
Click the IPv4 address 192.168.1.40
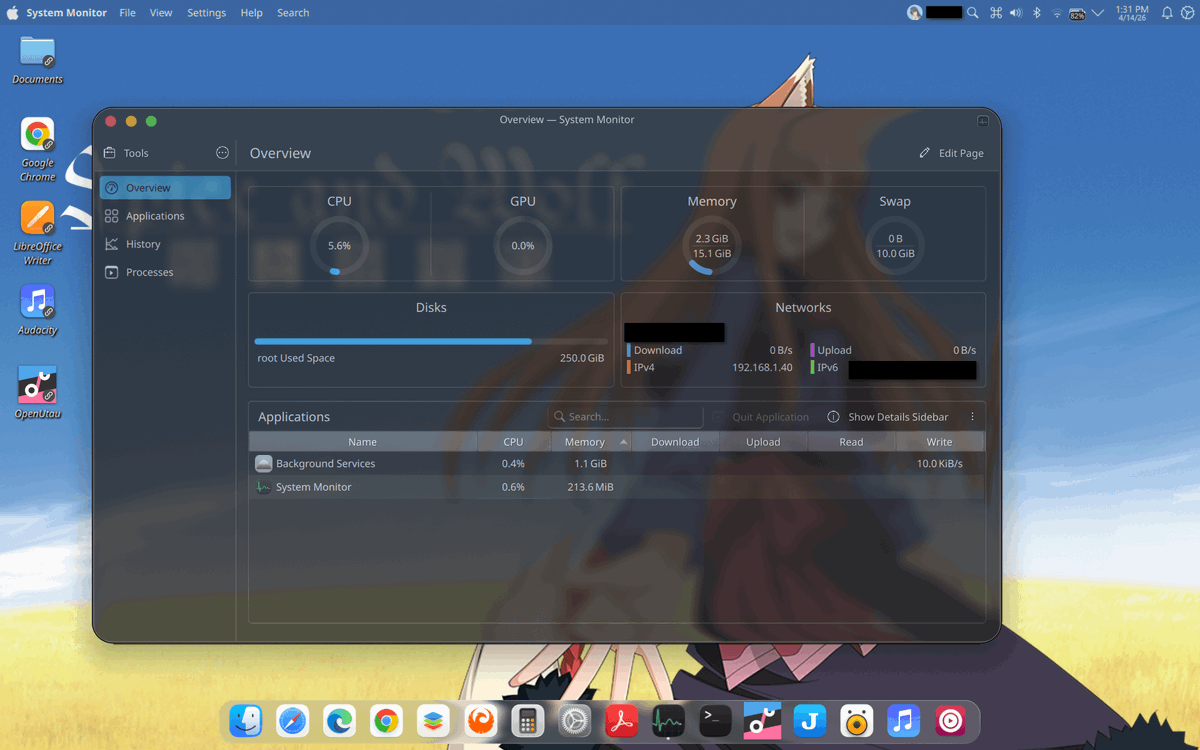762,368
